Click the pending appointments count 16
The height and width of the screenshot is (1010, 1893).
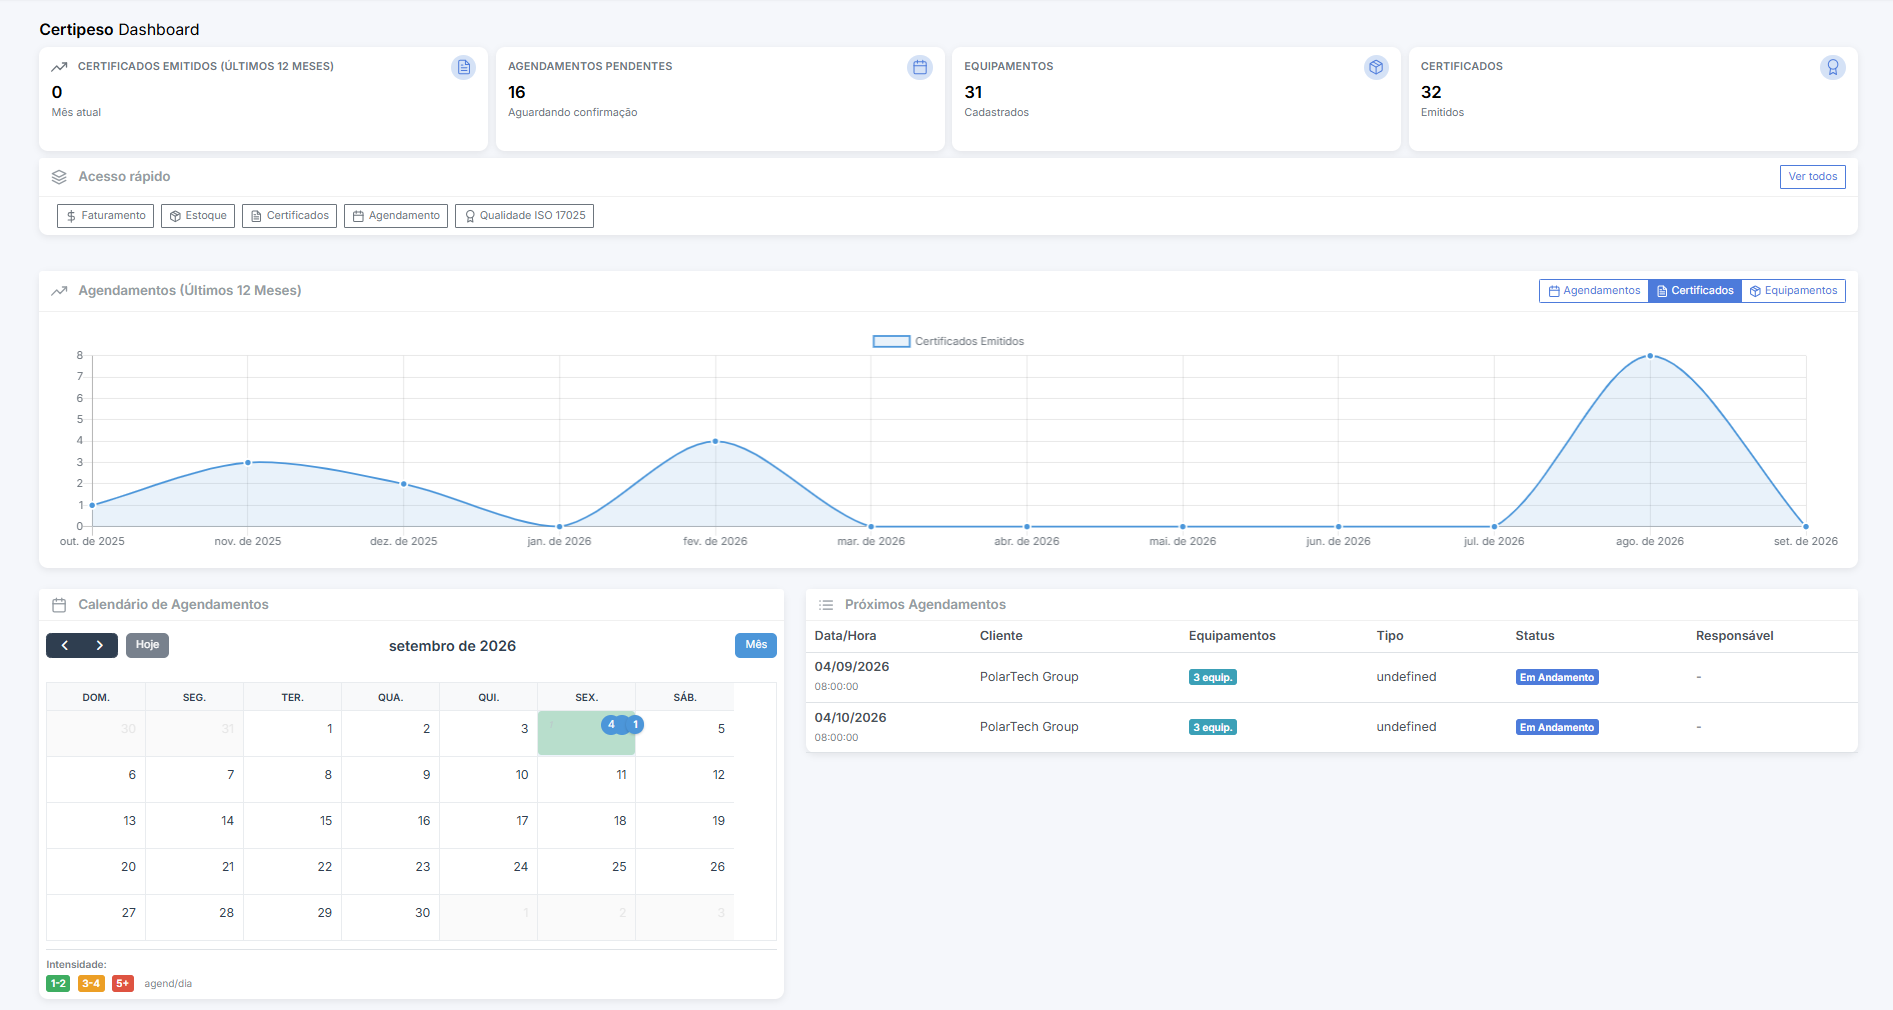click(x=517, y=92)
